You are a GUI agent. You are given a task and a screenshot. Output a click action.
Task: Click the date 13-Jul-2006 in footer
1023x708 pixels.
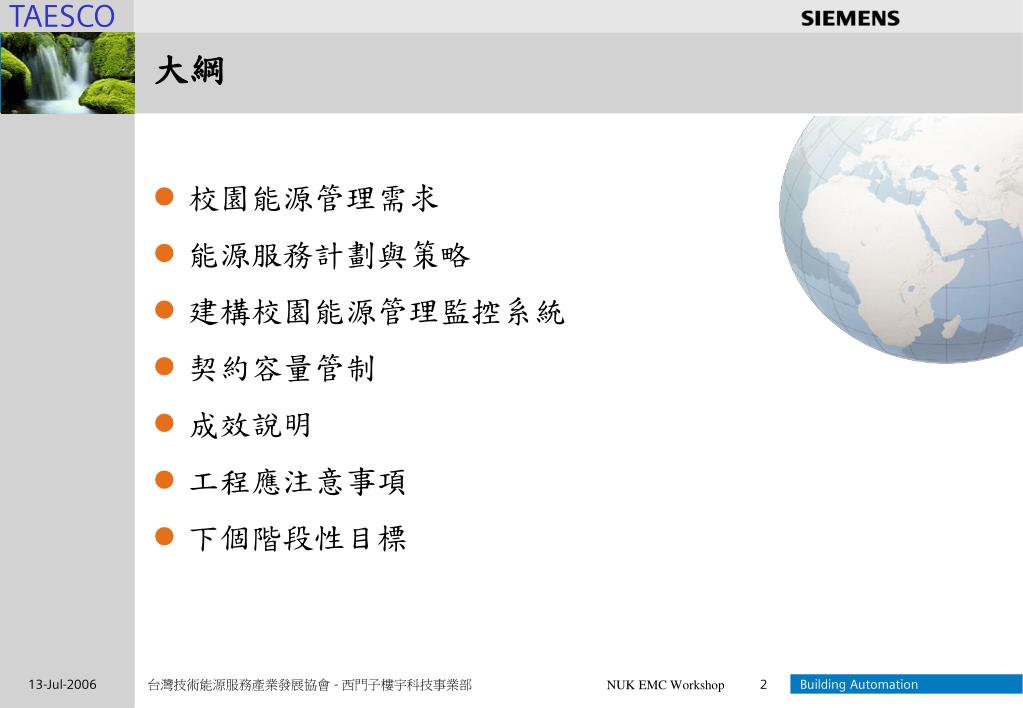[62, 685]
